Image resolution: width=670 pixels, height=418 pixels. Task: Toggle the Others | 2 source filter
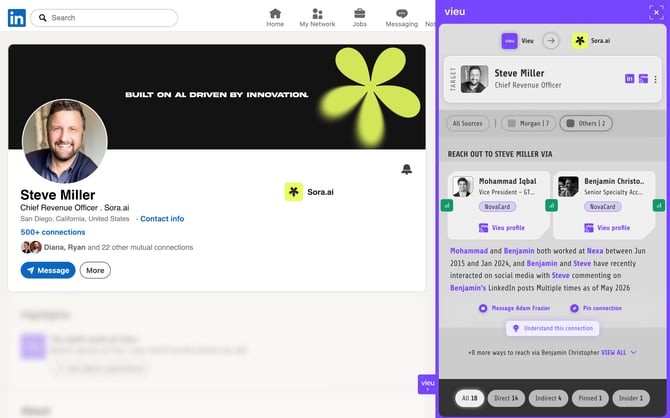click(586, 124)
